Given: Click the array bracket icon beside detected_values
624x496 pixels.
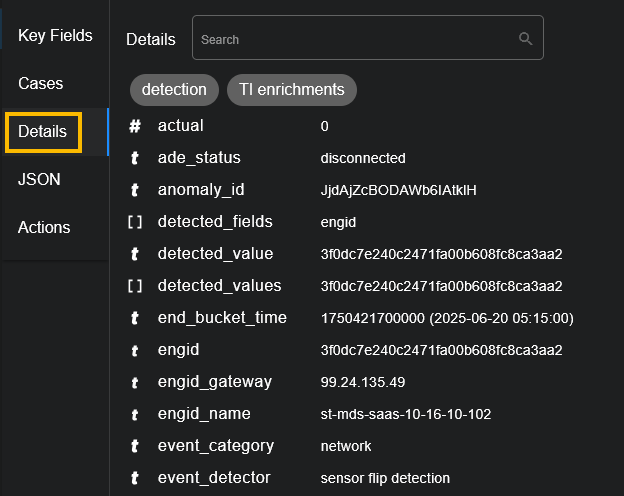Looking at the screenshot, I should 135,286.
